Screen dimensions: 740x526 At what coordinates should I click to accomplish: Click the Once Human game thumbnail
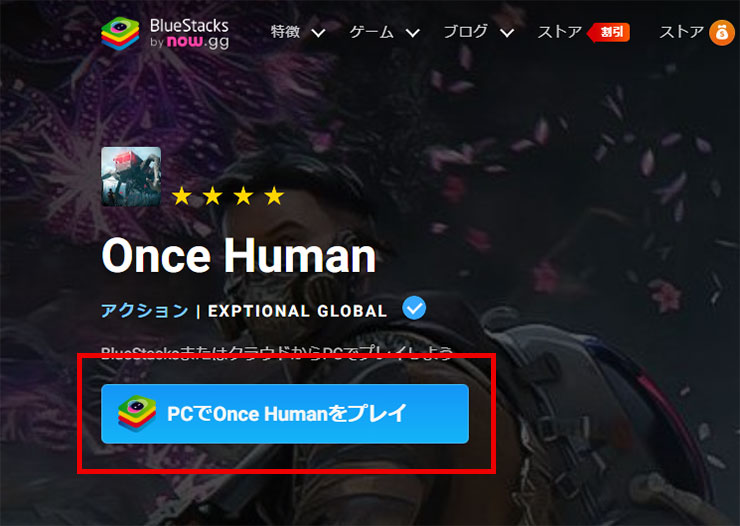tap(131, 176)
